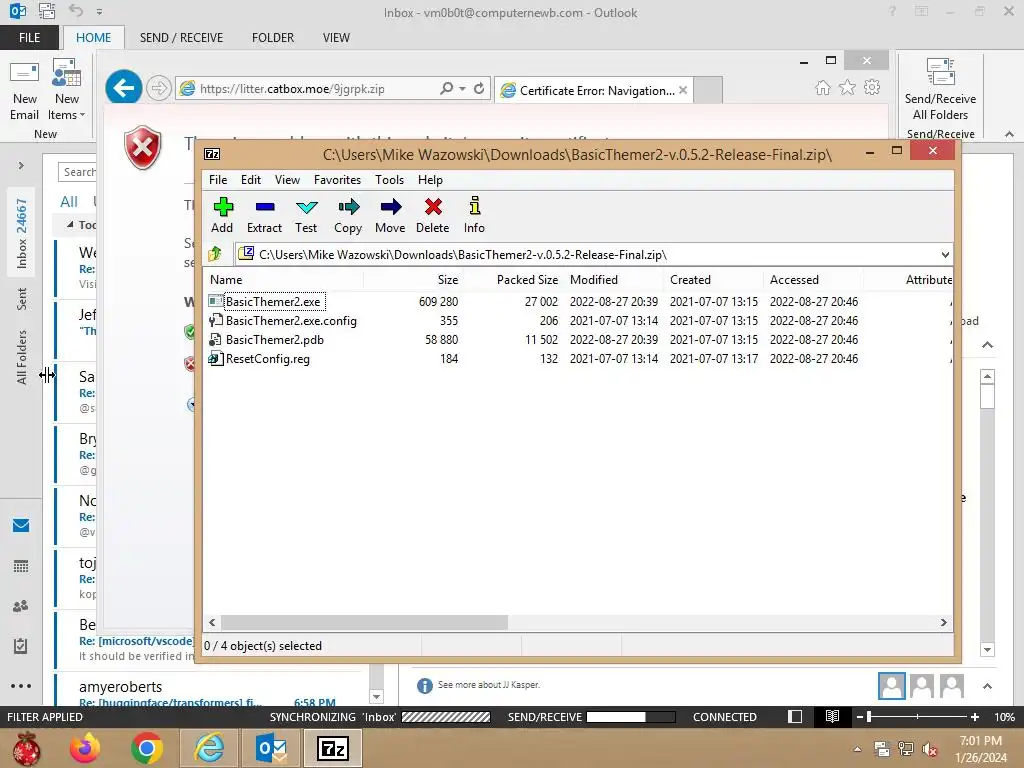The width and height of the screenshot is (1024, 768).
Task: Open New Items dropdown in Outlook
Action: click(x=67, y=90)
